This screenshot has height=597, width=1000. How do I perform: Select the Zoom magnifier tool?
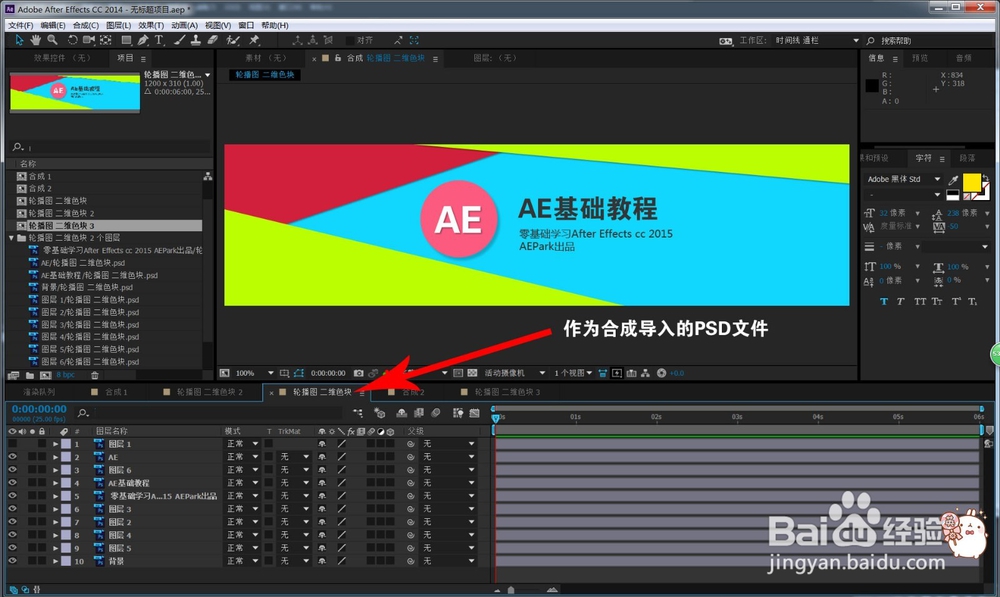pos(52,40)
